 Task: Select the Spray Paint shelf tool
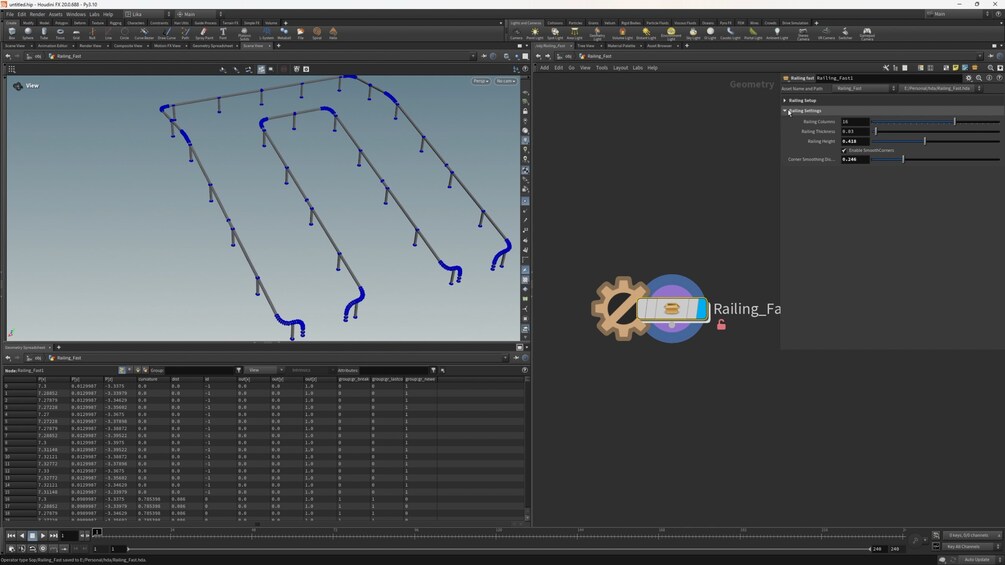click(x=204, y=33)
